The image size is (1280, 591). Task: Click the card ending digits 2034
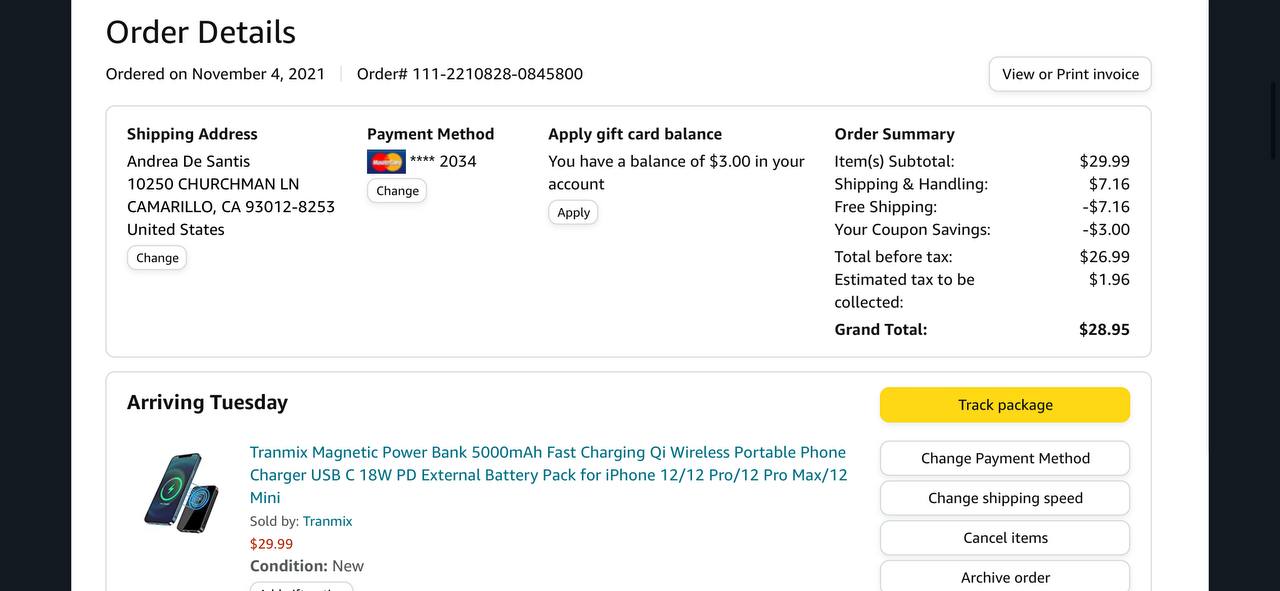point(458,161)
